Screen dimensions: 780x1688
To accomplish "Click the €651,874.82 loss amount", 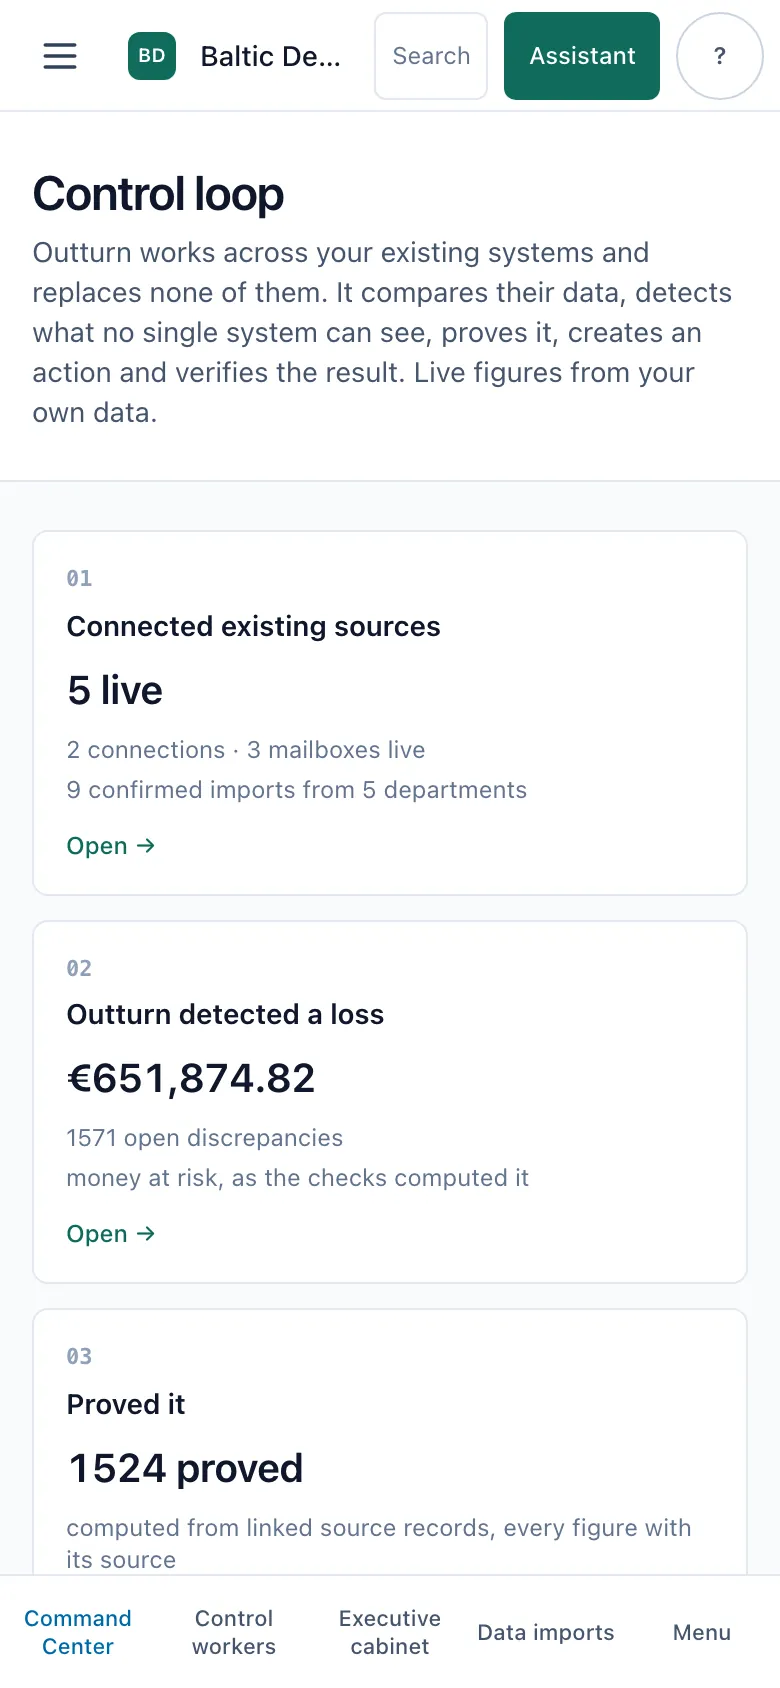I will click(191, 1078).
